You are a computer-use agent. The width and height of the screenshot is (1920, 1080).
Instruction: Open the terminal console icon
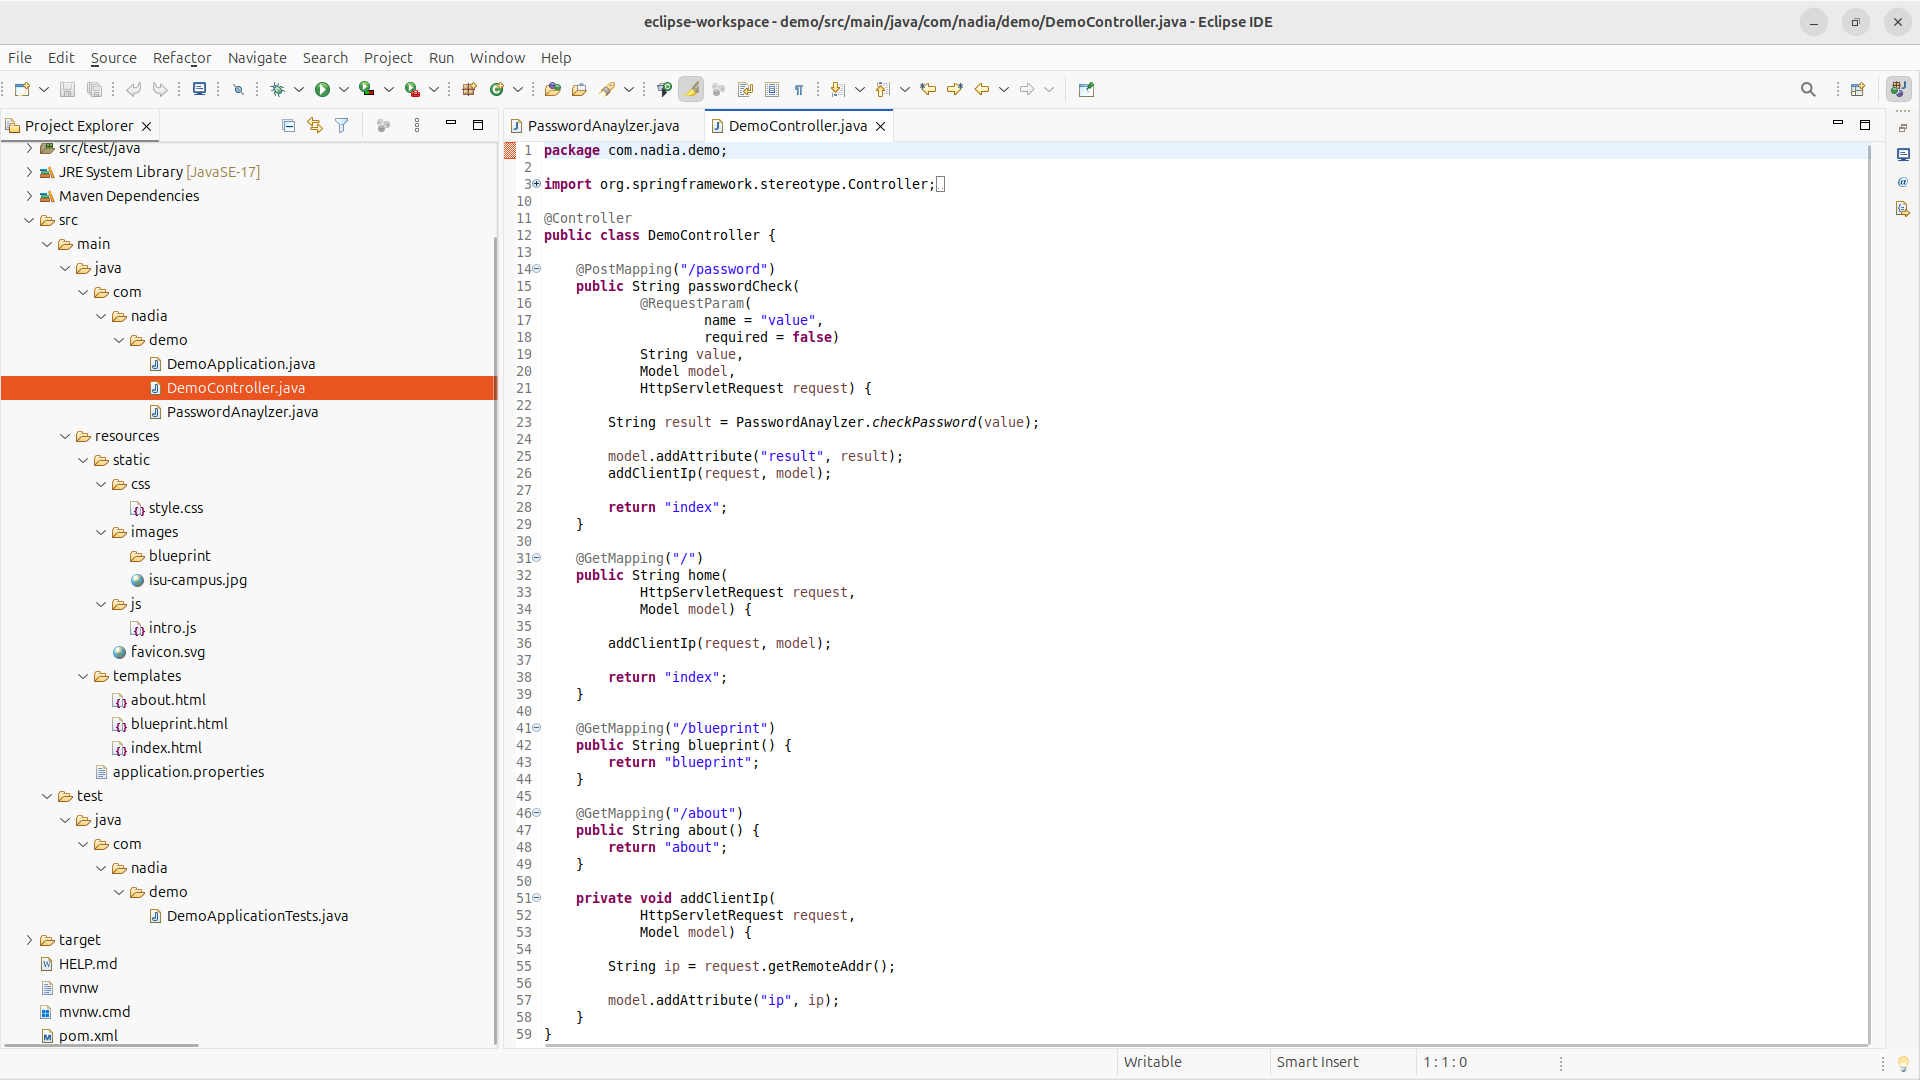coord(200,89)
